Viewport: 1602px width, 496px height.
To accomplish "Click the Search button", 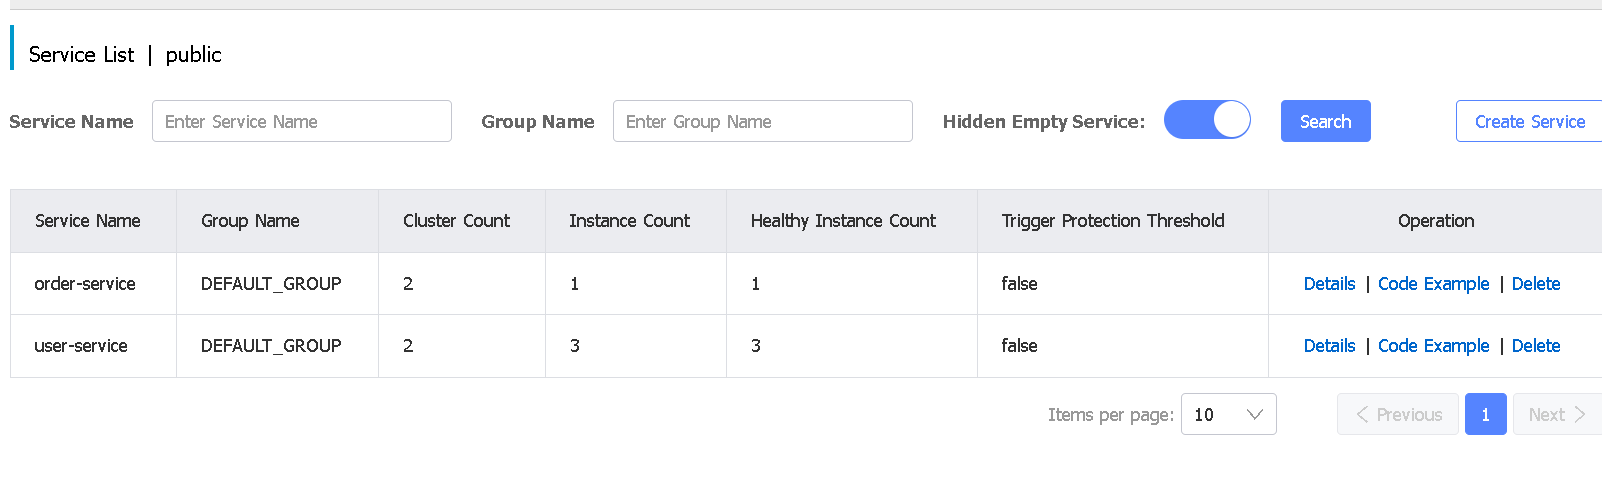I will pos(1325,121).
